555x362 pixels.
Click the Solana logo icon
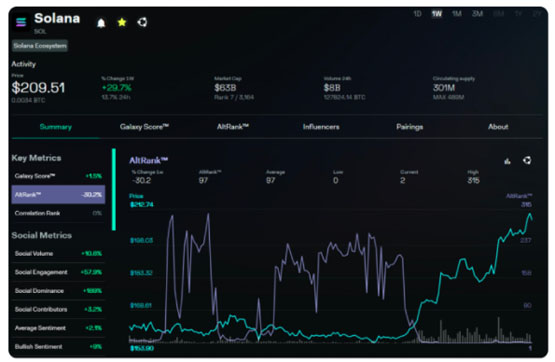[21, 22]
